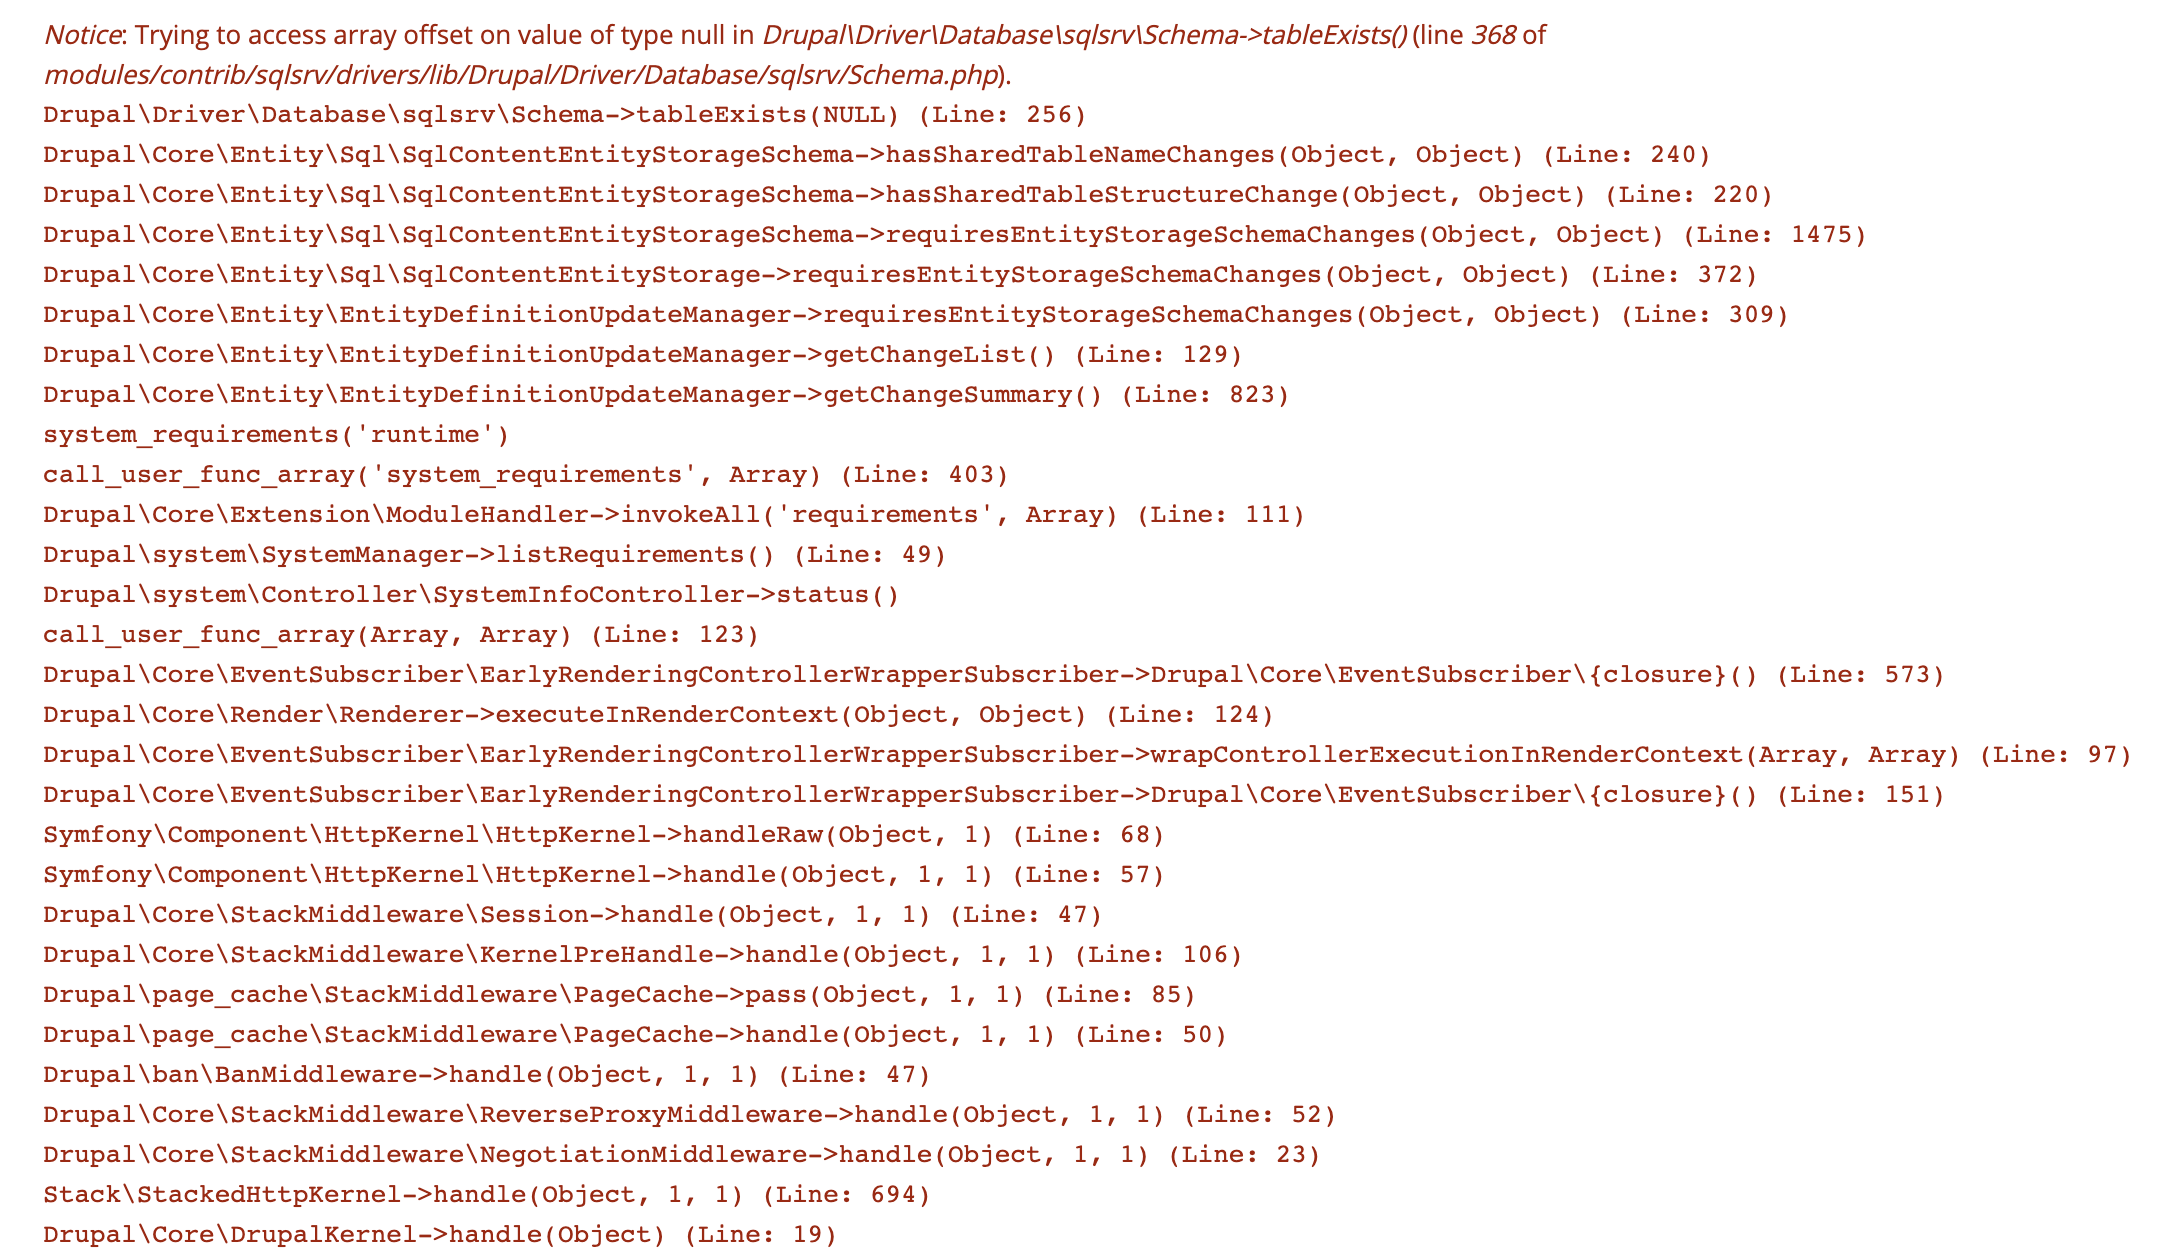The height and width of the screenshot is (1260, 2158).
Task: Click the tableExists(NULL) stack trace line
Action: point(564,115)
